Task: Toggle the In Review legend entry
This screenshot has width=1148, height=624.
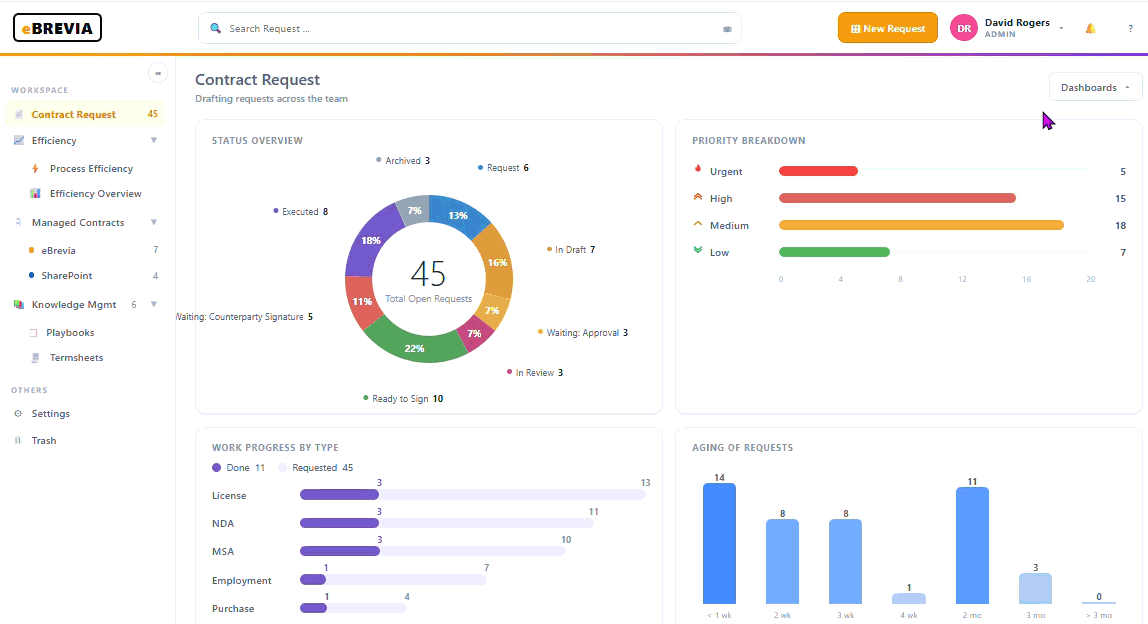Action: point(534,373)
